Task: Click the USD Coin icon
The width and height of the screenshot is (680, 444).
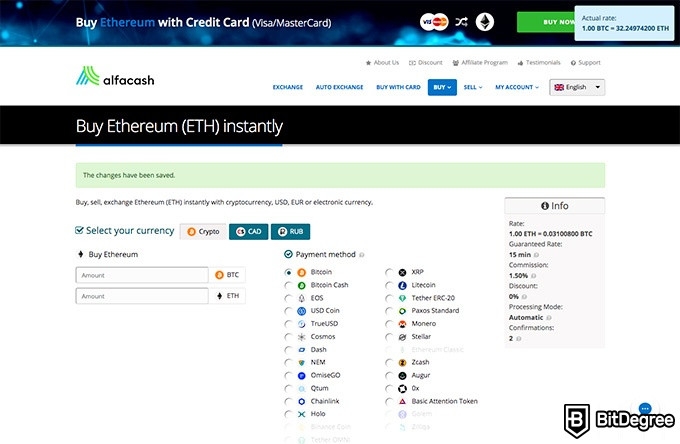Action: point(301,311)
